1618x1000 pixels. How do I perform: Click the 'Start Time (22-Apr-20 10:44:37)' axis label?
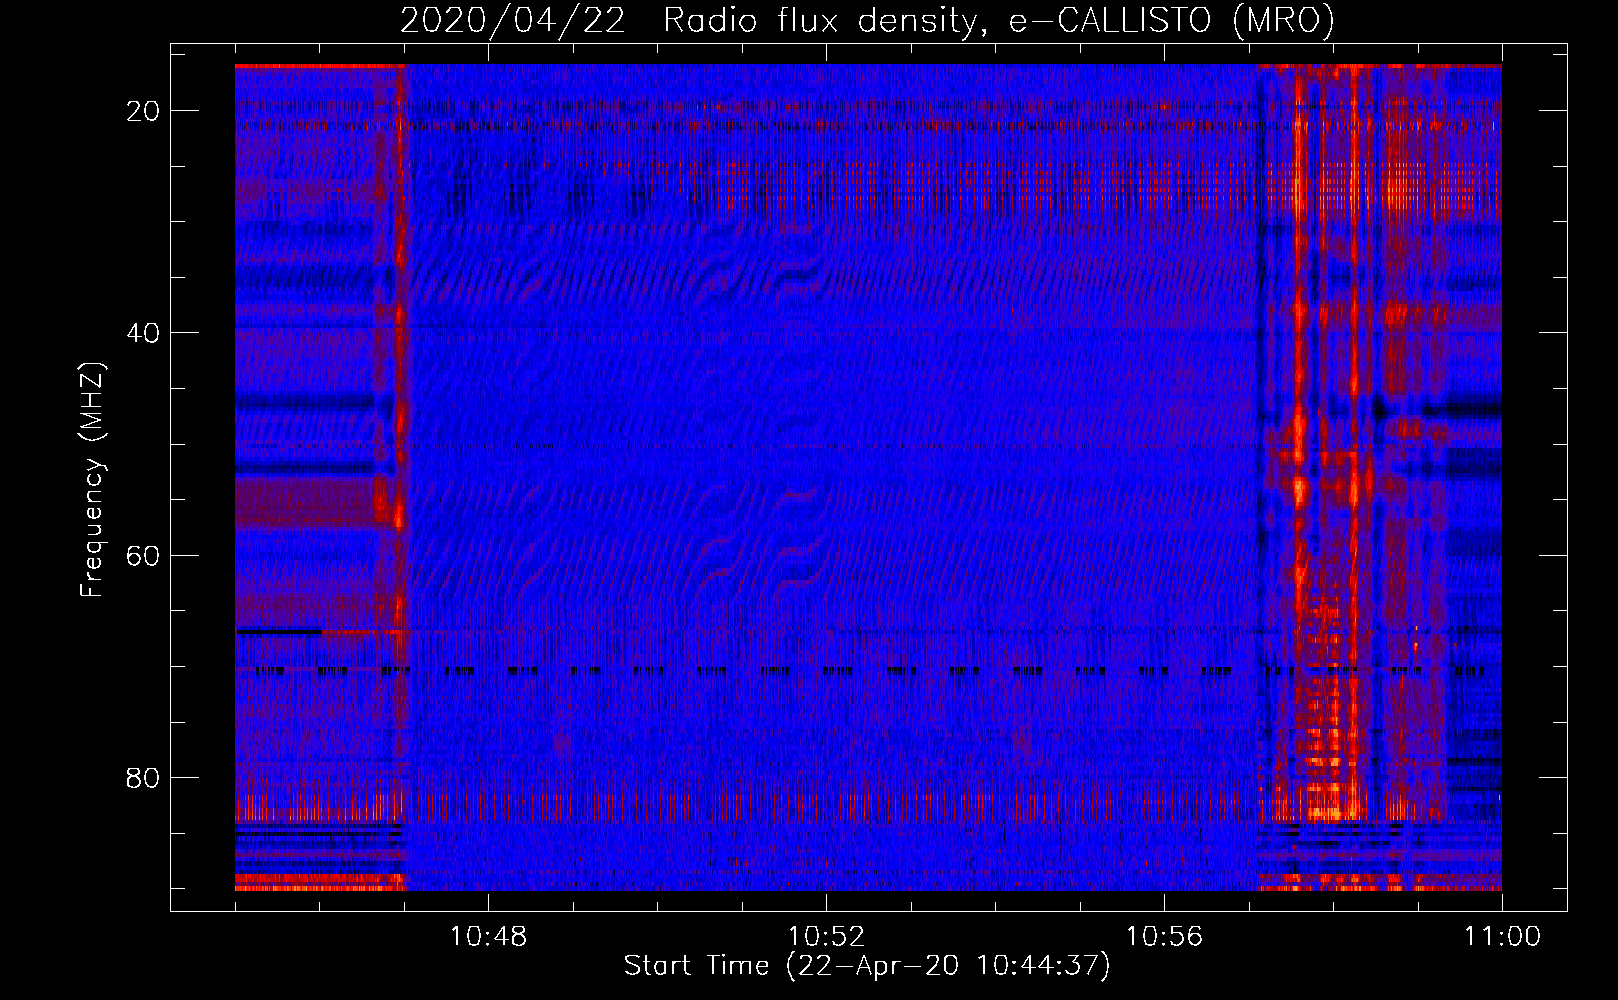pos(867,966)
